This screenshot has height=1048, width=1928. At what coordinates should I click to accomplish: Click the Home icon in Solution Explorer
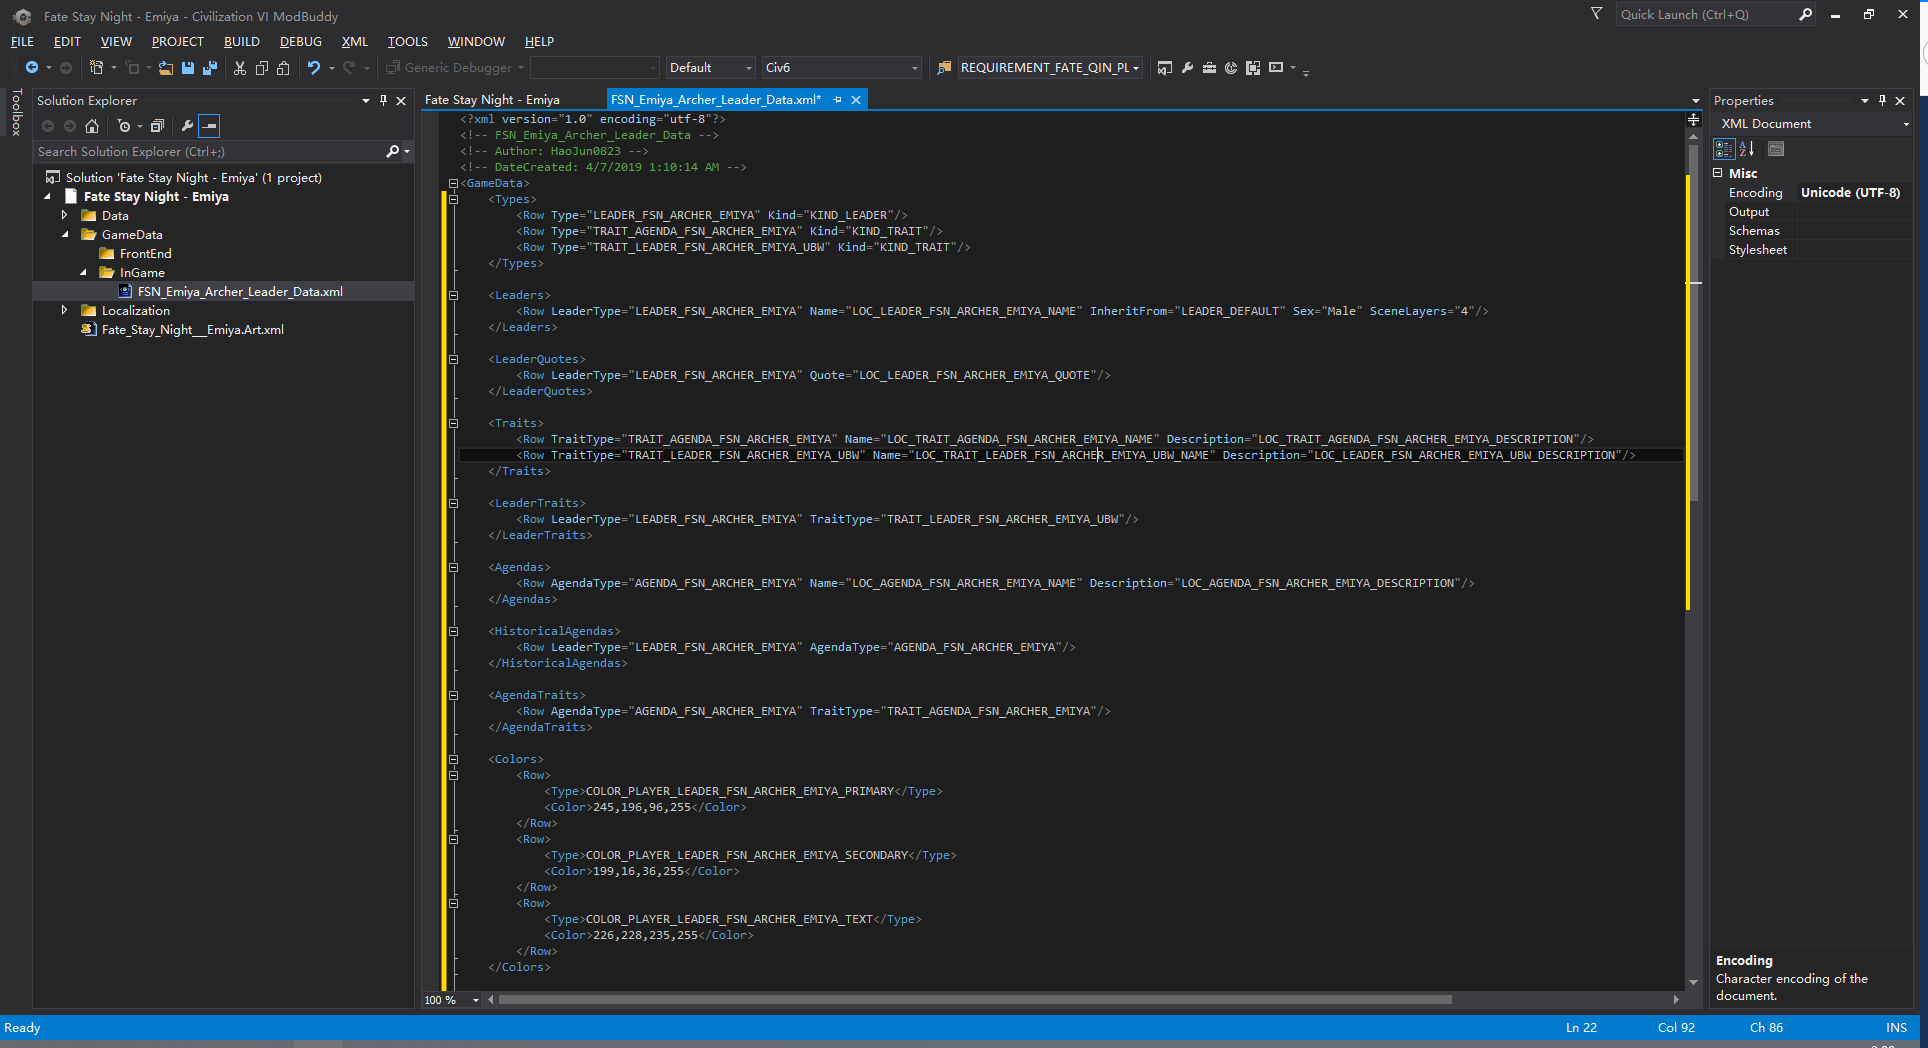[x=92, y=126]
